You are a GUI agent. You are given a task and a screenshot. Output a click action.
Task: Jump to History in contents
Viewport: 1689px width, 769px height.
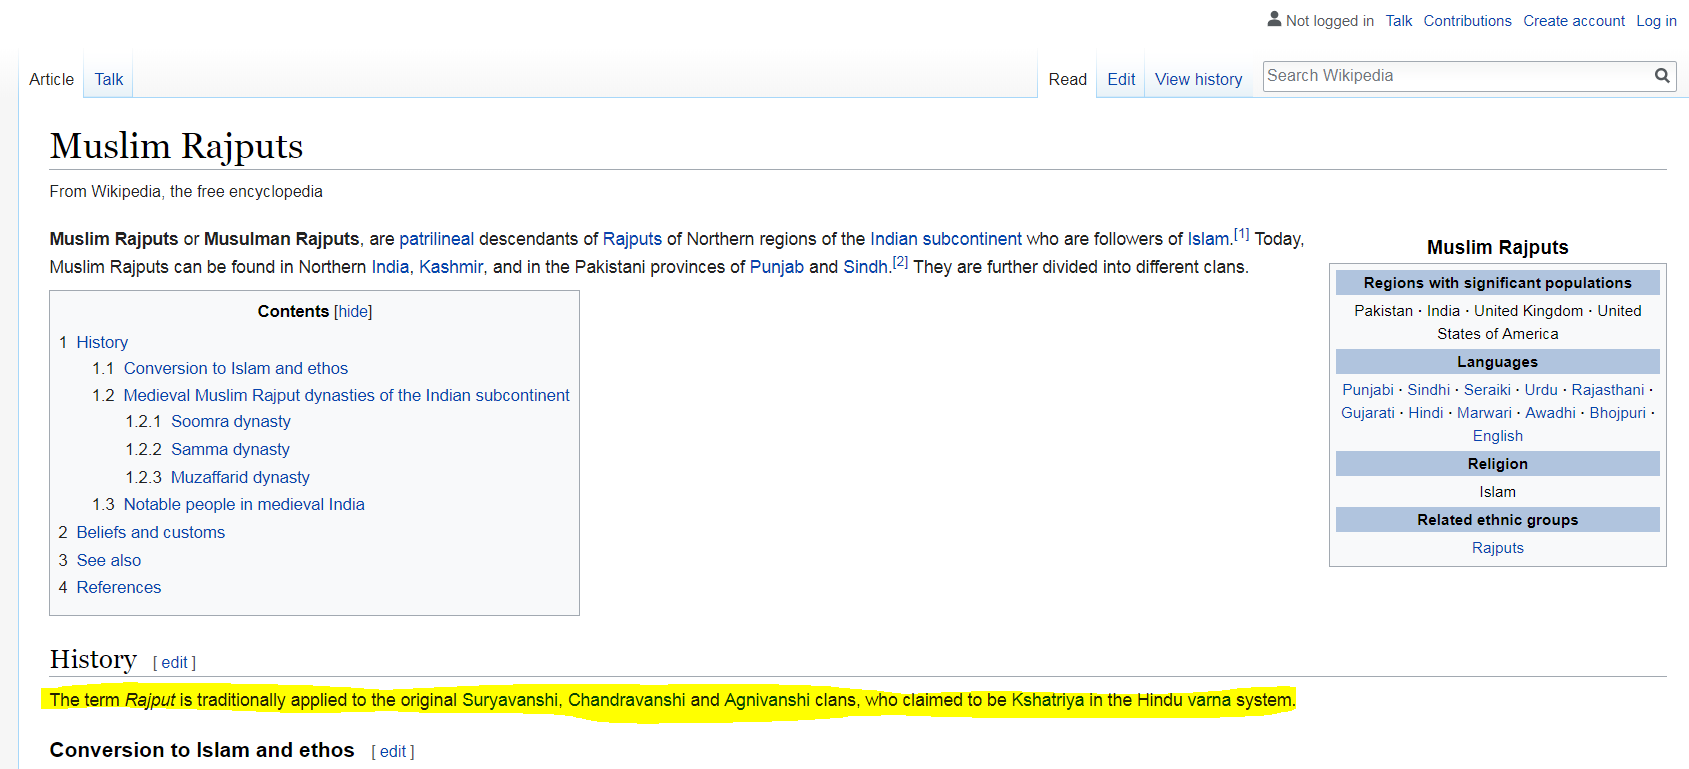pos(102,342)
